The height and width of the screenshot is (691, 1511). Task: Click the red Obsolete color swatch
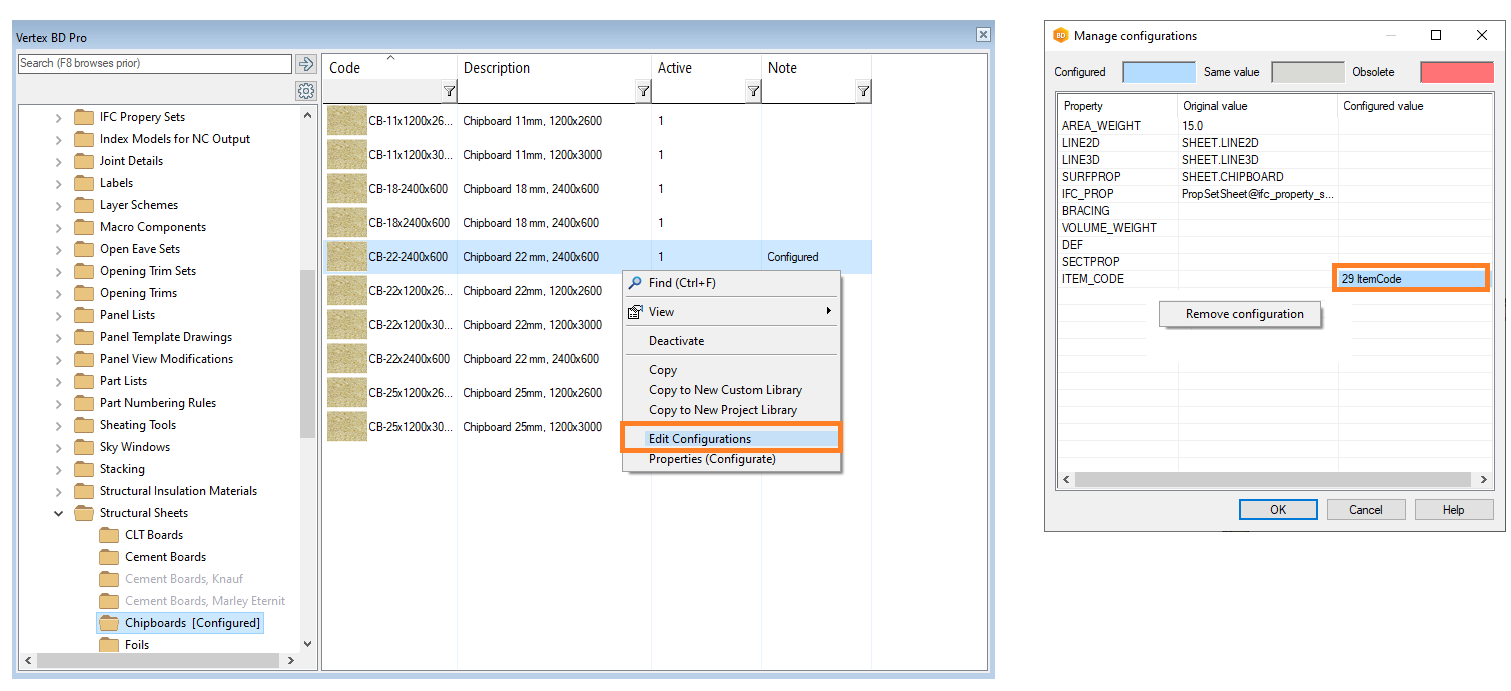(1456, 72)
